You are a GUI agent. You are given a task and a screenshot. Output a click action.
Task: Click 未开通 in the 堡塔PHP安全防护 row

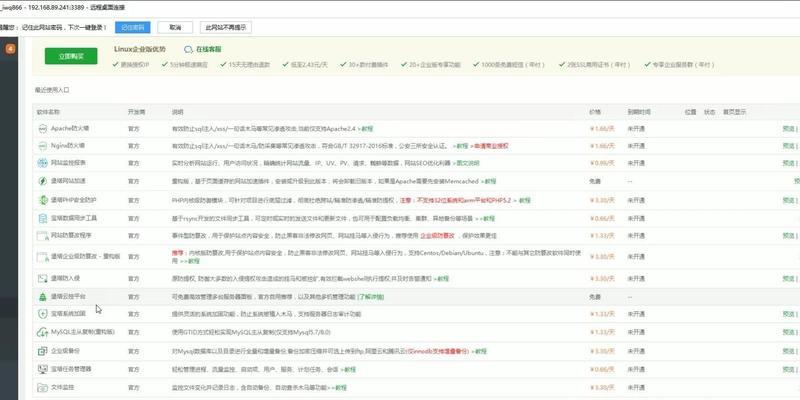click(x=636, y=200)
